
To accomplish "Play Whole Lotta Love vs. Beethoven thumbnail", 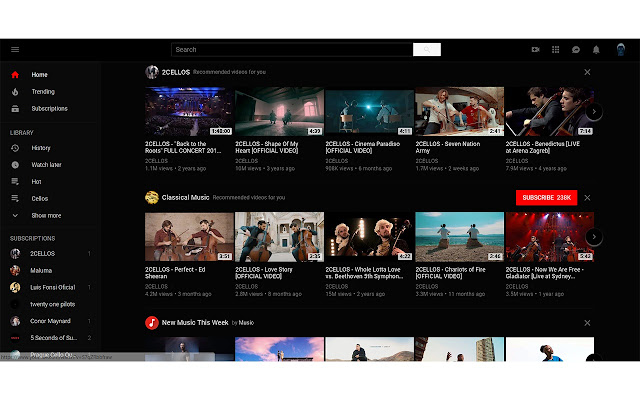I will click(369, 237).
